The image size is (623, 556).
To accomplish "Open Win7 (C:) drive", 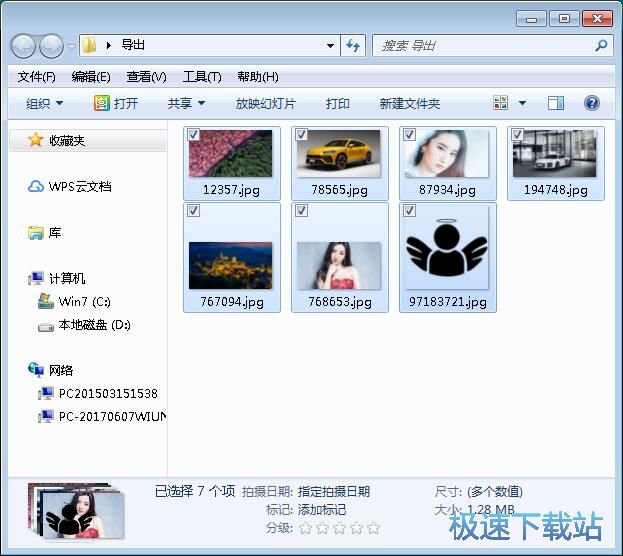I will click(x=85, y=302).
